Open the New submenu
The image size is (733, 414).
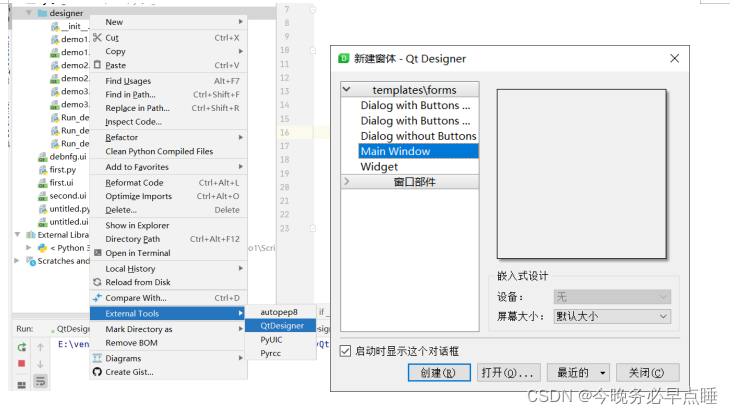coord(168,22)
